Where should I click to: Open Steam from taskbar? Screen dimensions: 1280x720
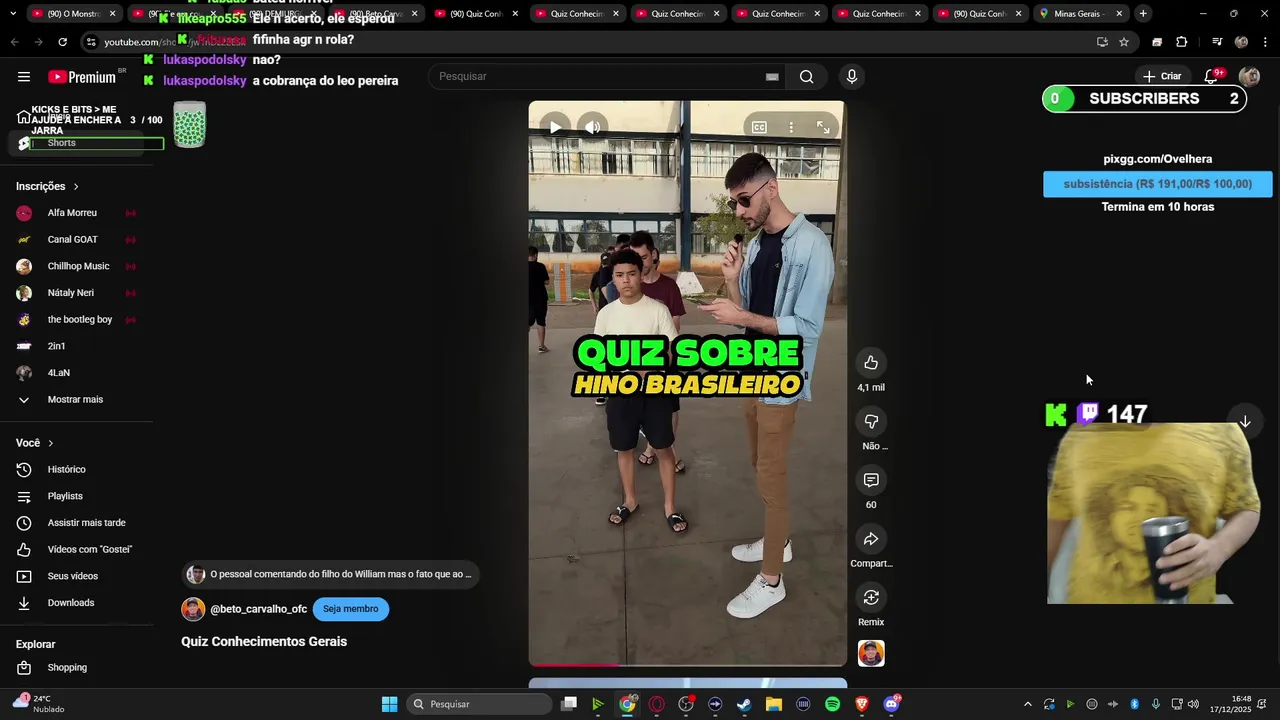click(744, 704)
